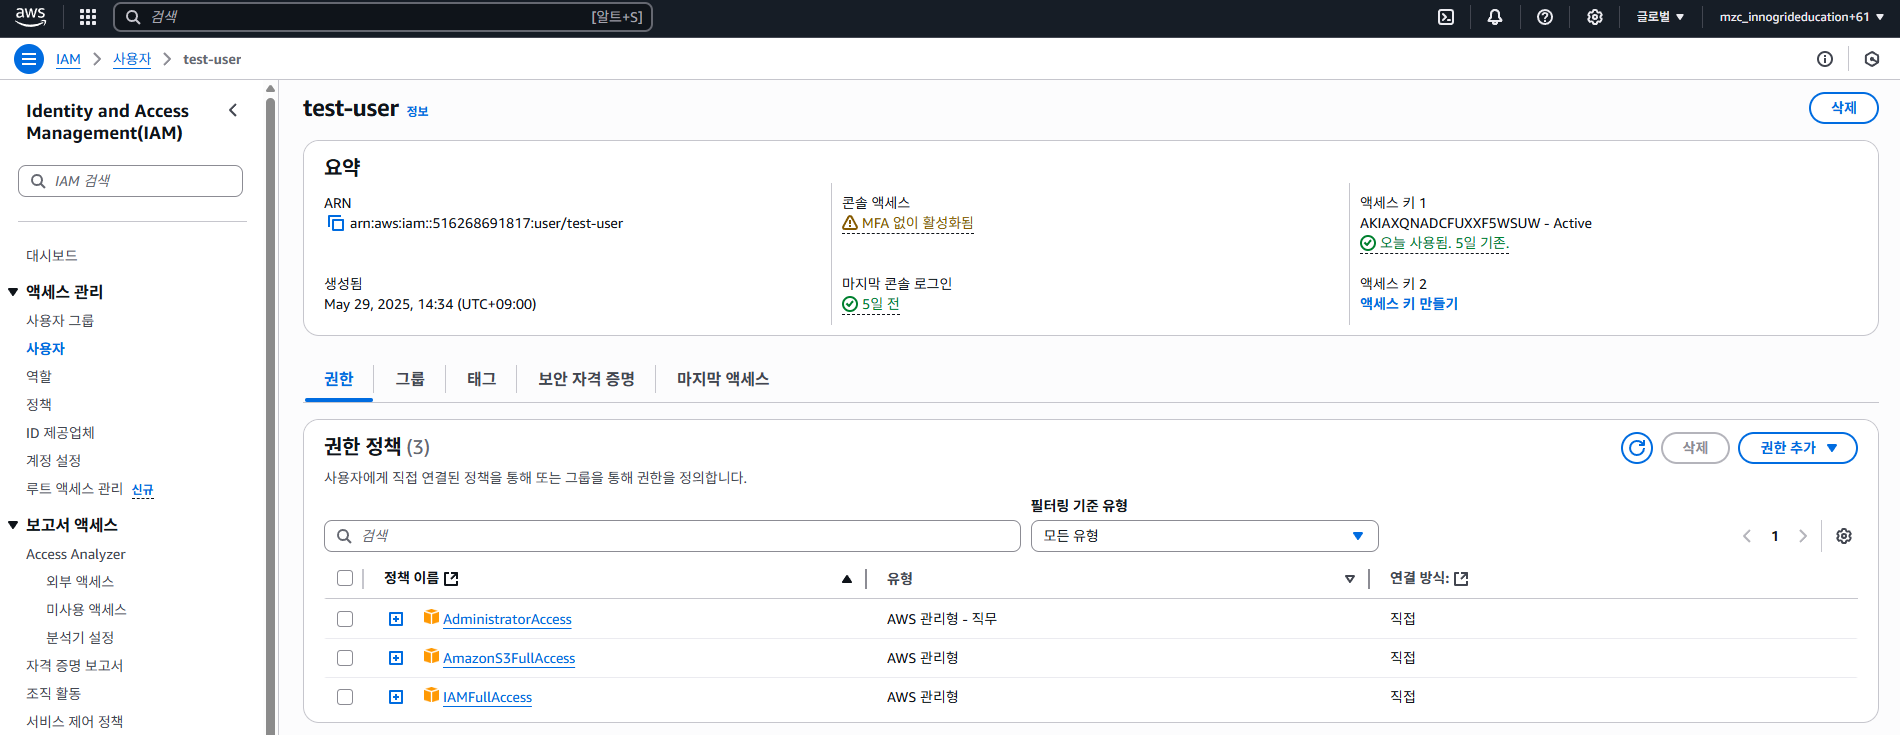Expand the IAMFullAccess policy details
The image size is (1900, 735).
click(x=396, y=697)
